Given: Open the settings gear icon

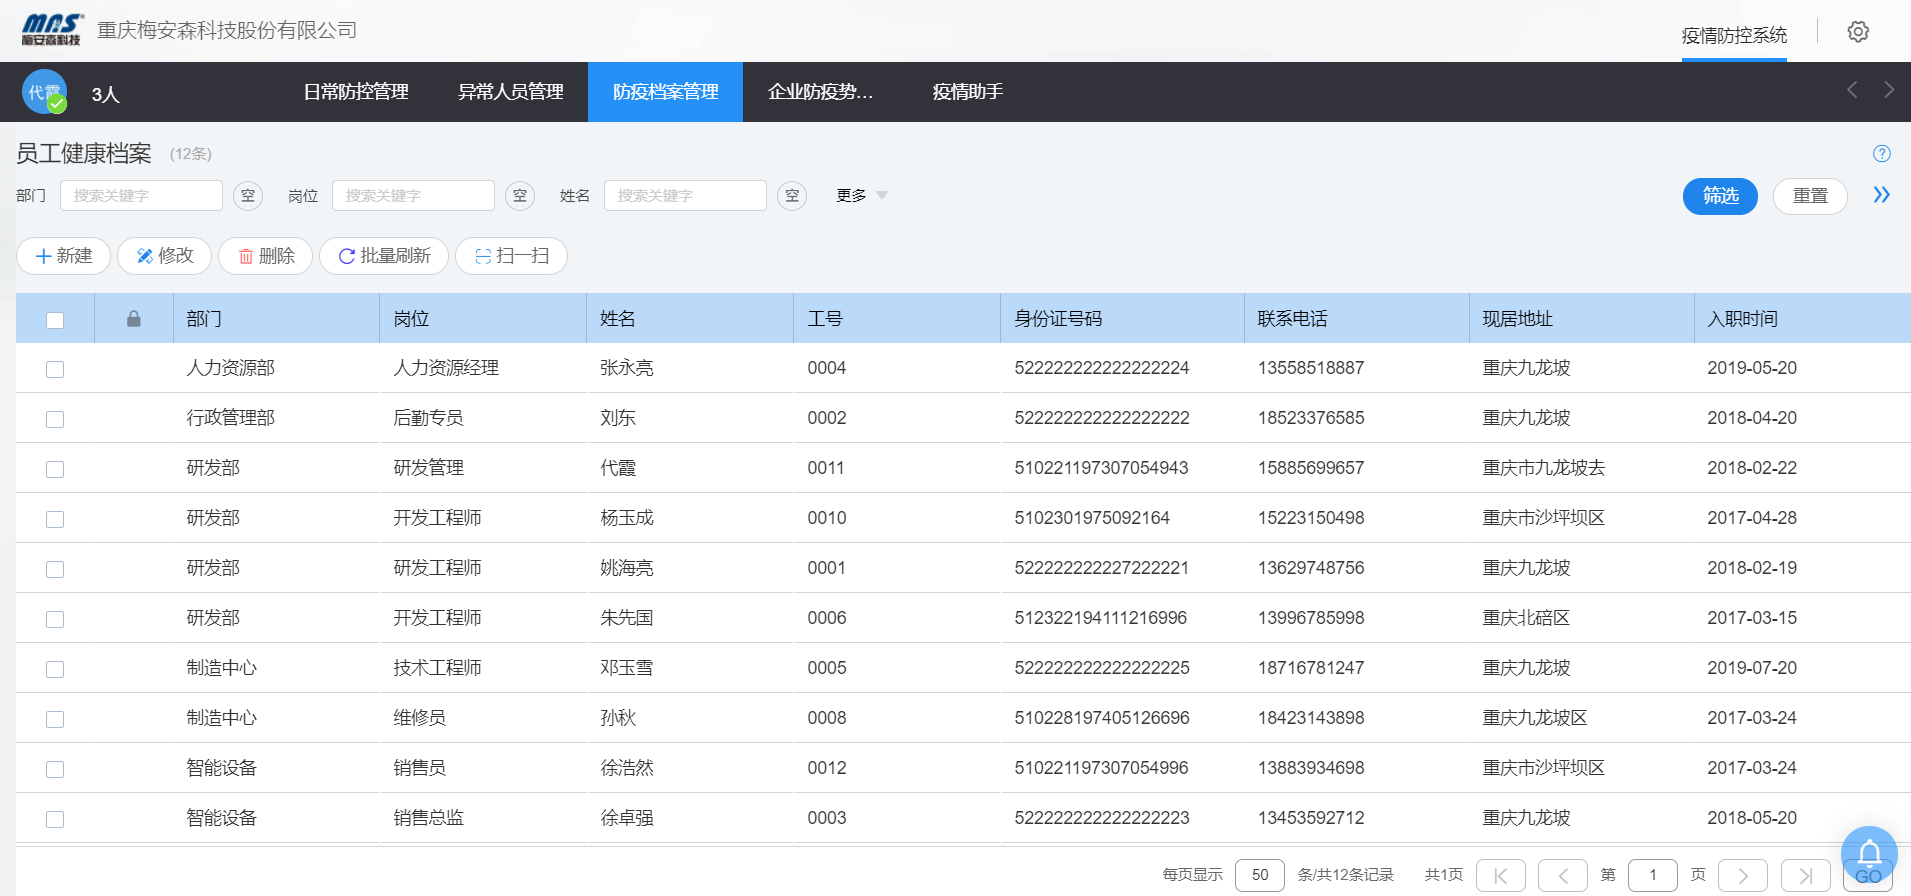Looking at the screenshot, I should tap(1858, 32).
